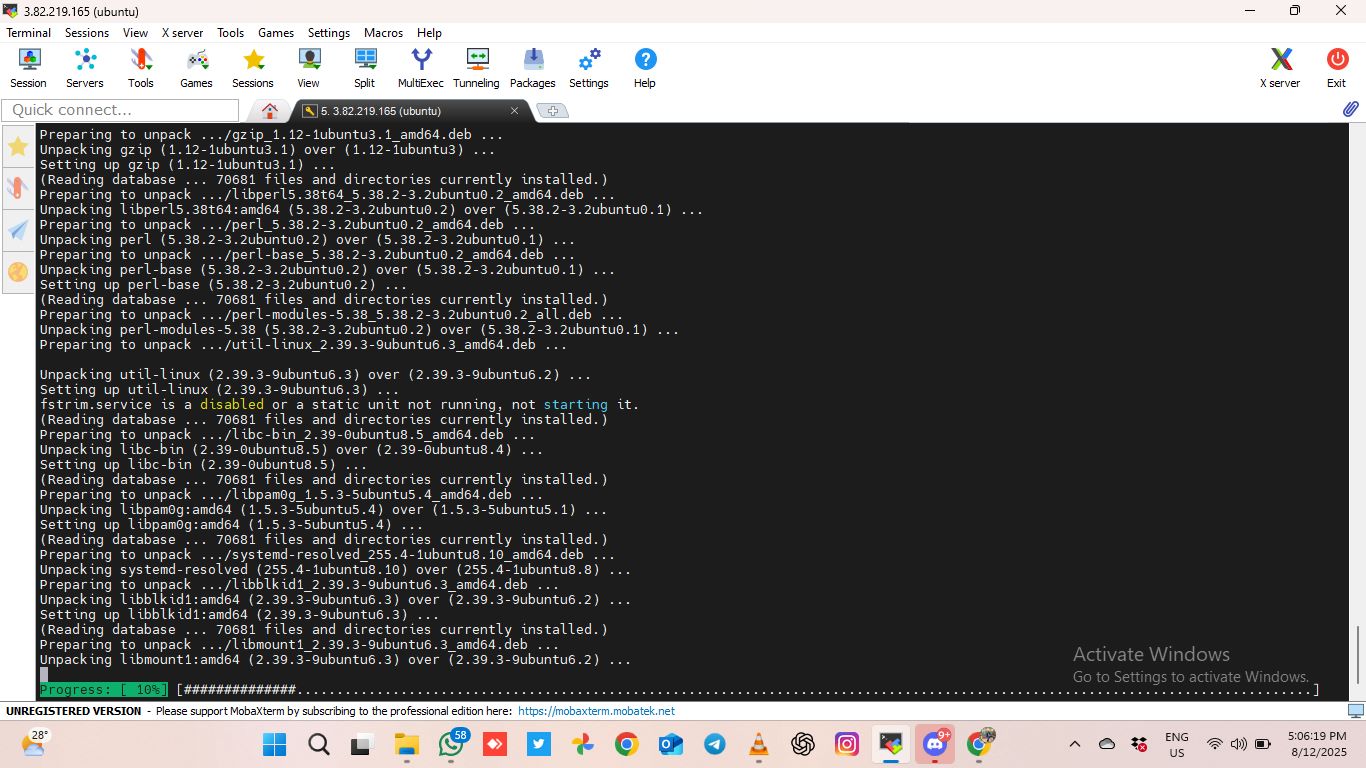Open the Session toolbar icon
Image resolution: width=1366 pixels, height=768 pixels.
pyautogui.click(x=29, y=68)
